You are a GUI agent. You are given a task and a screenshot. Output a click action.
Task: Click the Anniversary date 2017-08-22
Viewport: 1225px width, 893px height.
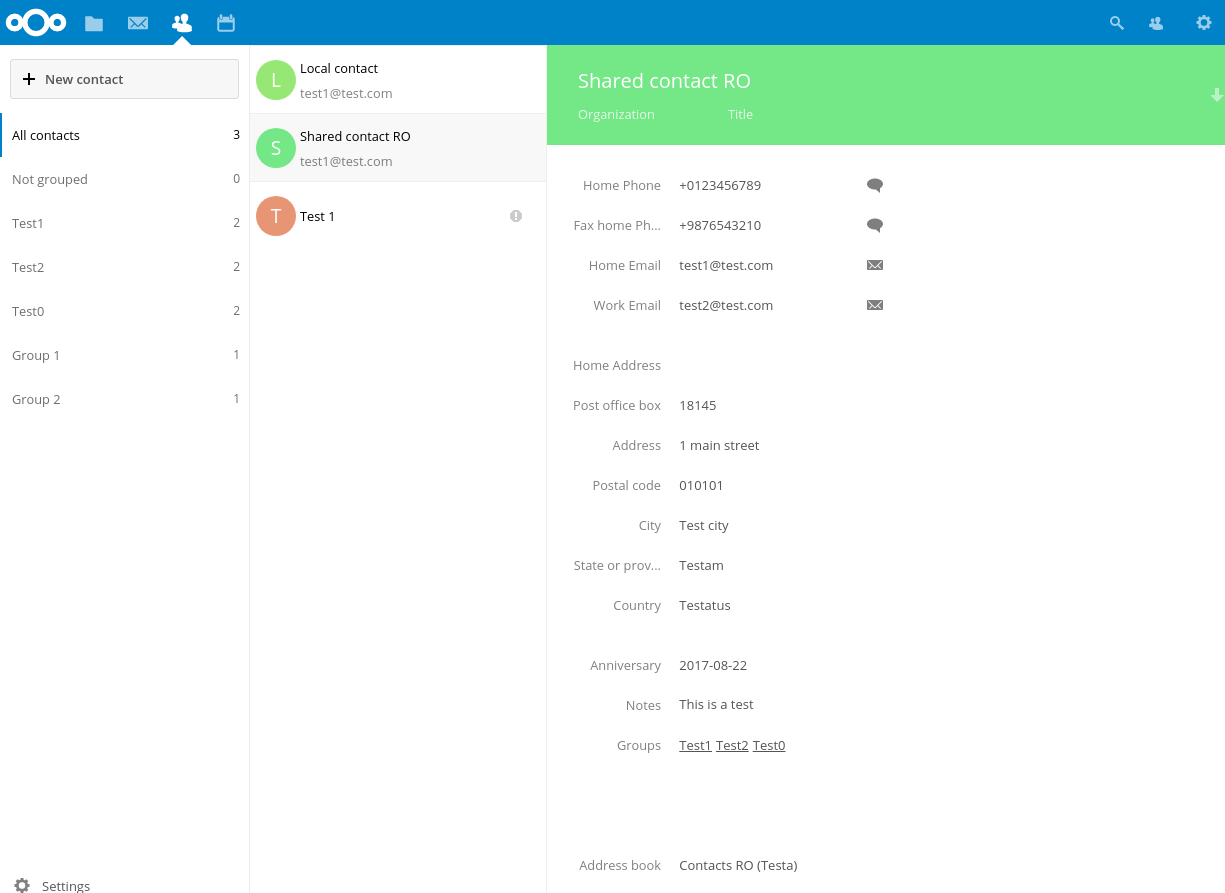pyautogui.click(x=713, y=665)
